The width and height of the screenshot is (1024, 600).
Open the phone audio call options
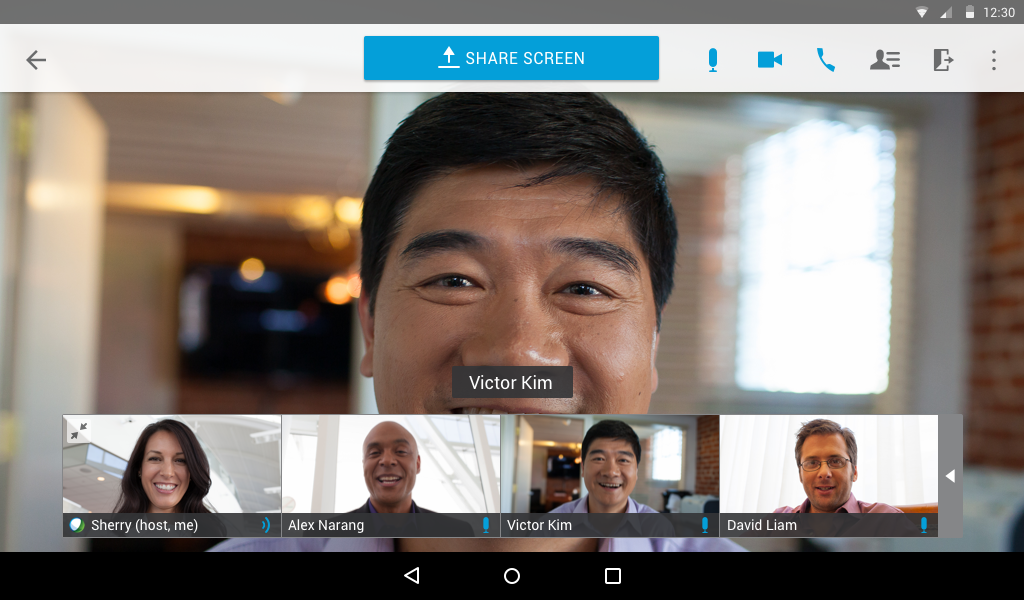coord(825,60)
